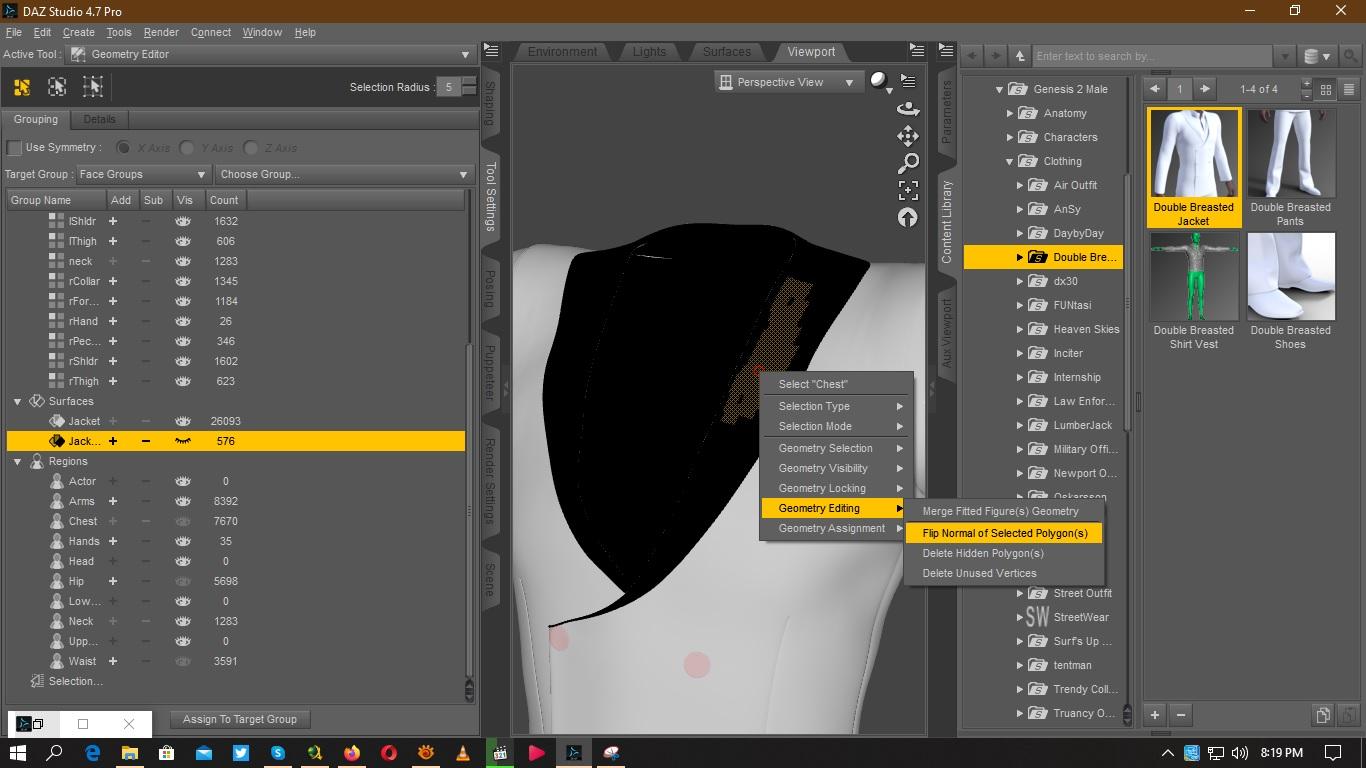Click the plus icon for rCollar group
The width and height of the screenshot is (1366, 768).
click(113, 281)
